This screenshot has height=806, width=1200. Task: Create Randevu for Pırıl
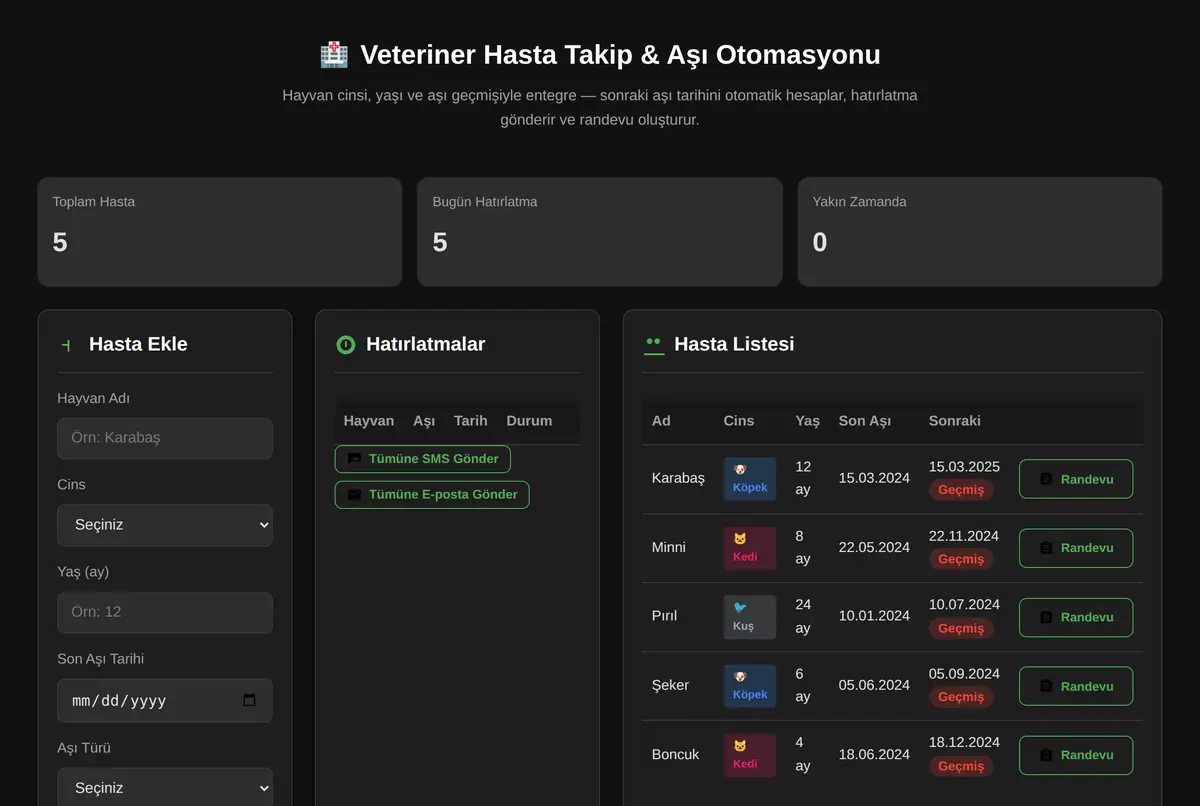[1076, 617]
